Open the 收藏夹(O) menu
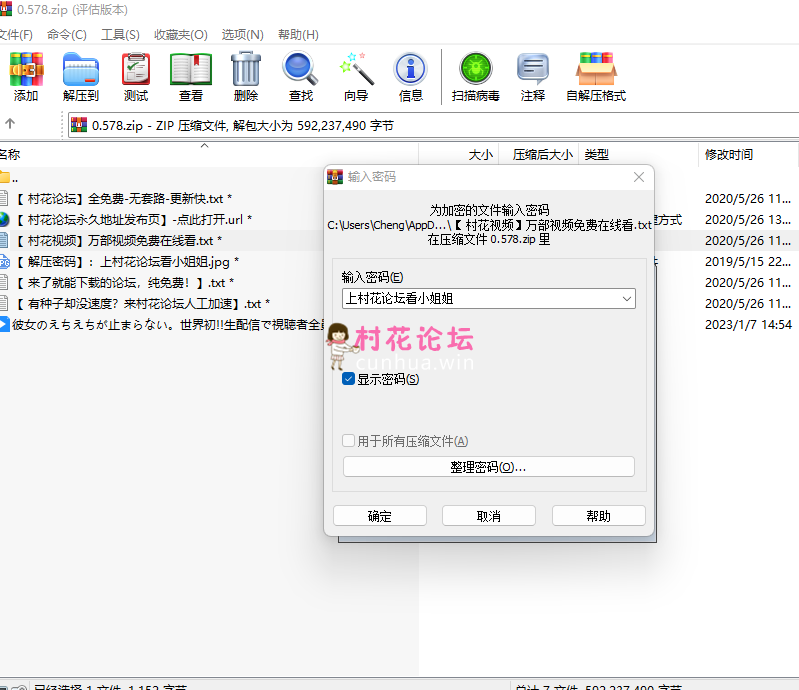The width and height of the screenshot is (799, 690). coord(181,35)
